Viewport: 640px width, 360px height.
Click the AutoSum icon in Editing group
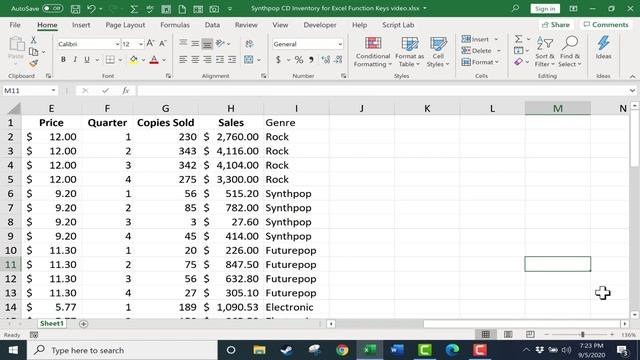[518, 39]
